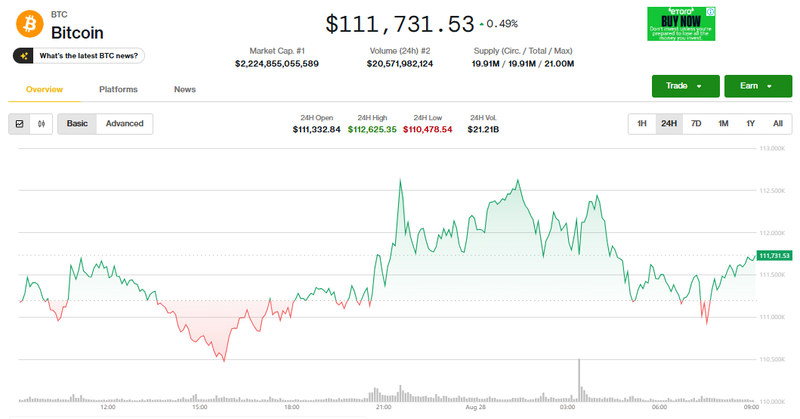The image size is (800, 419).
Task: Show the All time range
Action: tap(777, 124)
